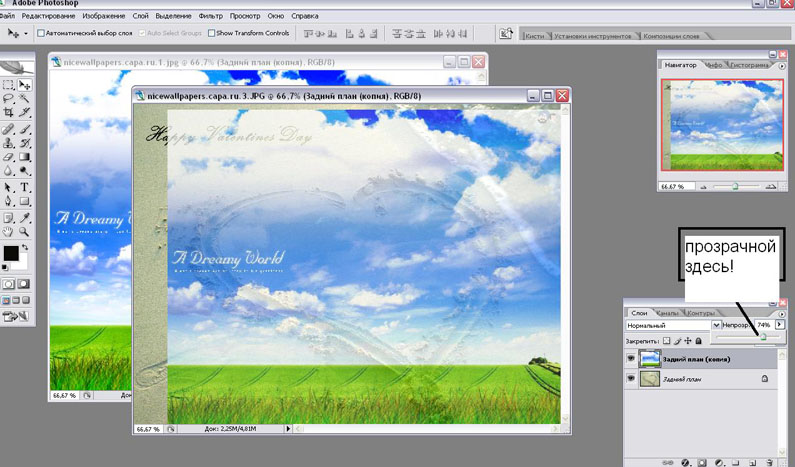The height and width of the screenshot is (467, 795).
Task: Open the Фильтр menu
Action: pos(211,16)
